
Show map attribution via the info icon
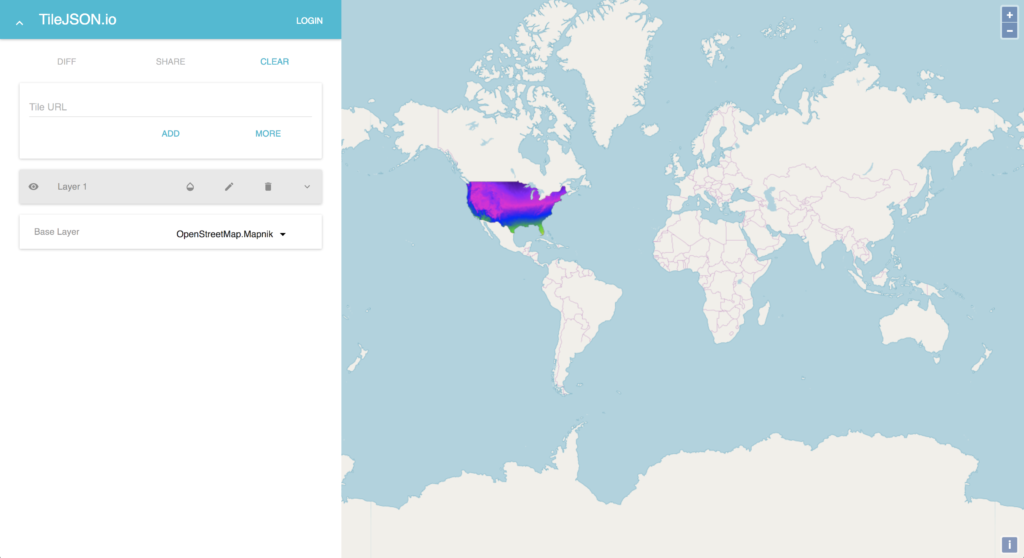(x=1009, y=544)
